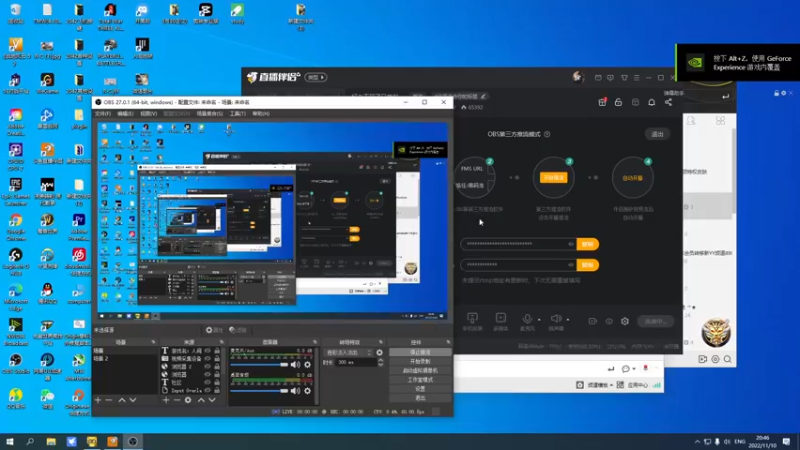Mute the desktop audio speaker icon
Viewport: 800px width, 450px height.
click(x=295, y=391)
